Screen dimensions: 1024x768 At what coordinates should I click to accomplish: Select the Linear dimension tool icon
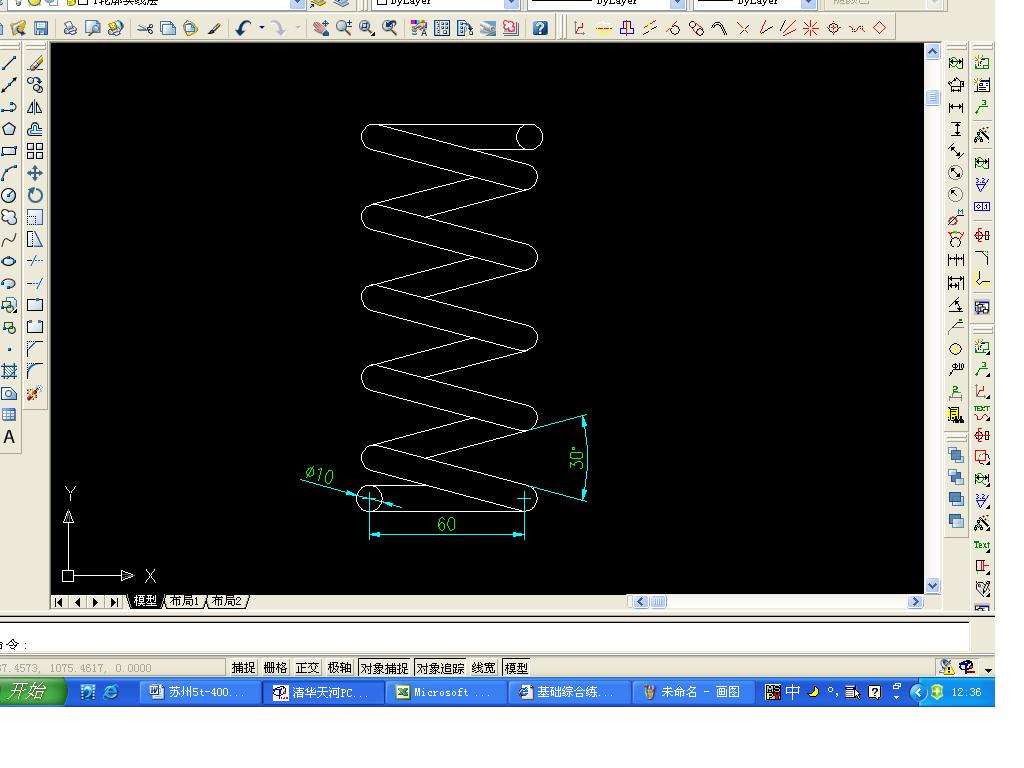click(x=955, y=107)
